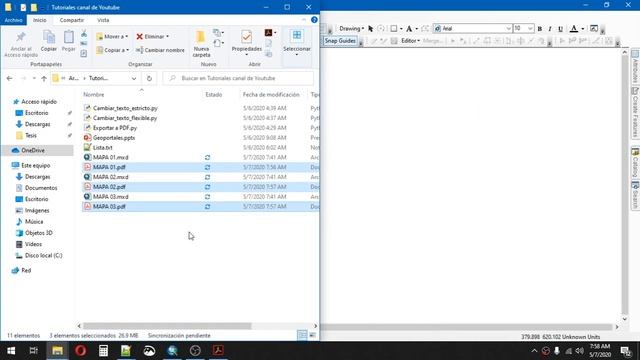Open the Catalog side tab in ArcMap
This screenshot has width=640, height=360.
[635, 163]
